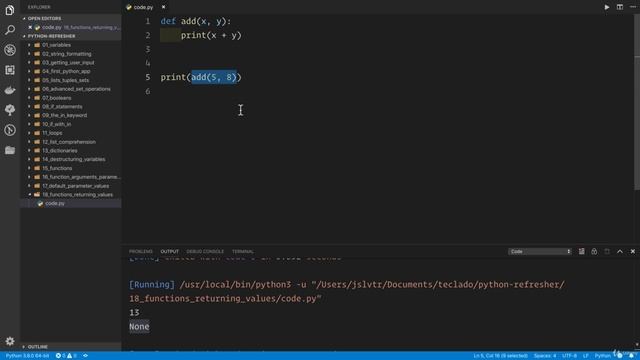Open the Source Control git icon view

point(10,130)
